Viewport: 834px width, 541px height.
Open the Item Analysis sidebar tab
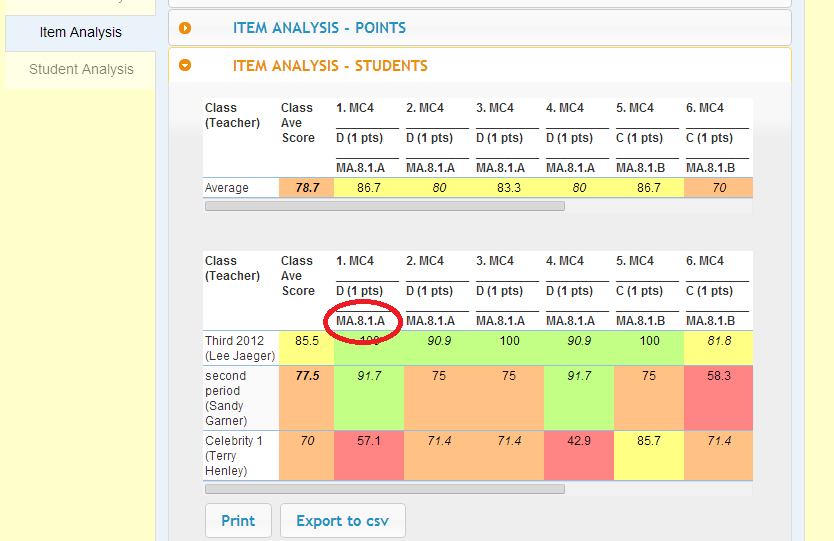click(x=80, y=32)
